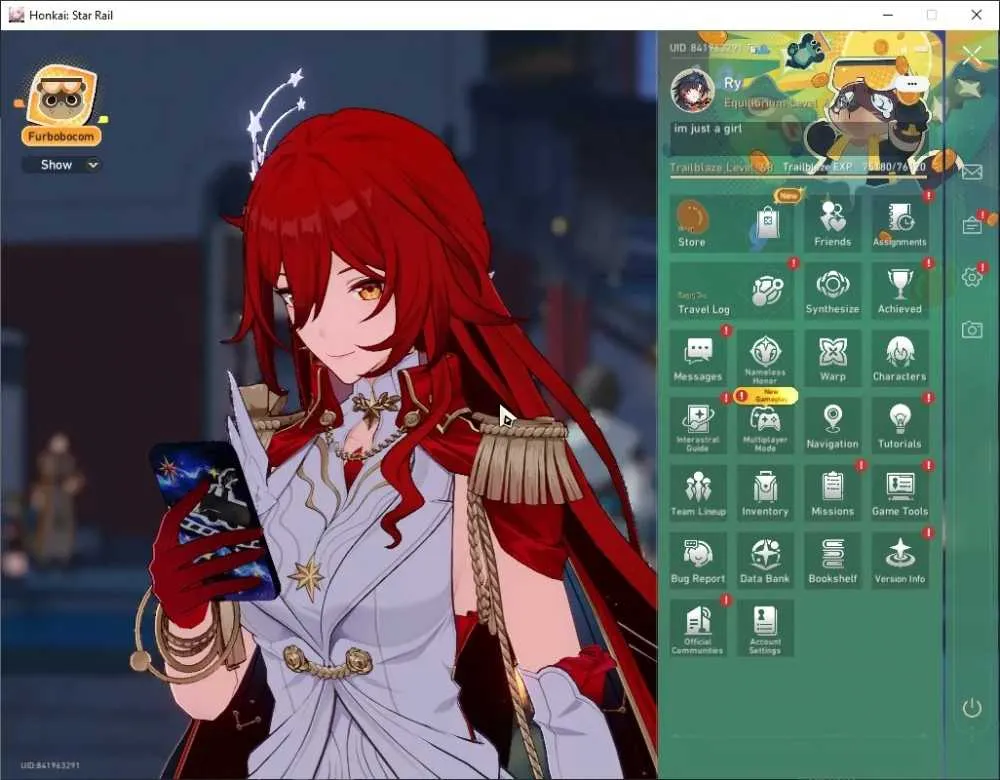
Task: Open Missions
Action: [832, 494]
